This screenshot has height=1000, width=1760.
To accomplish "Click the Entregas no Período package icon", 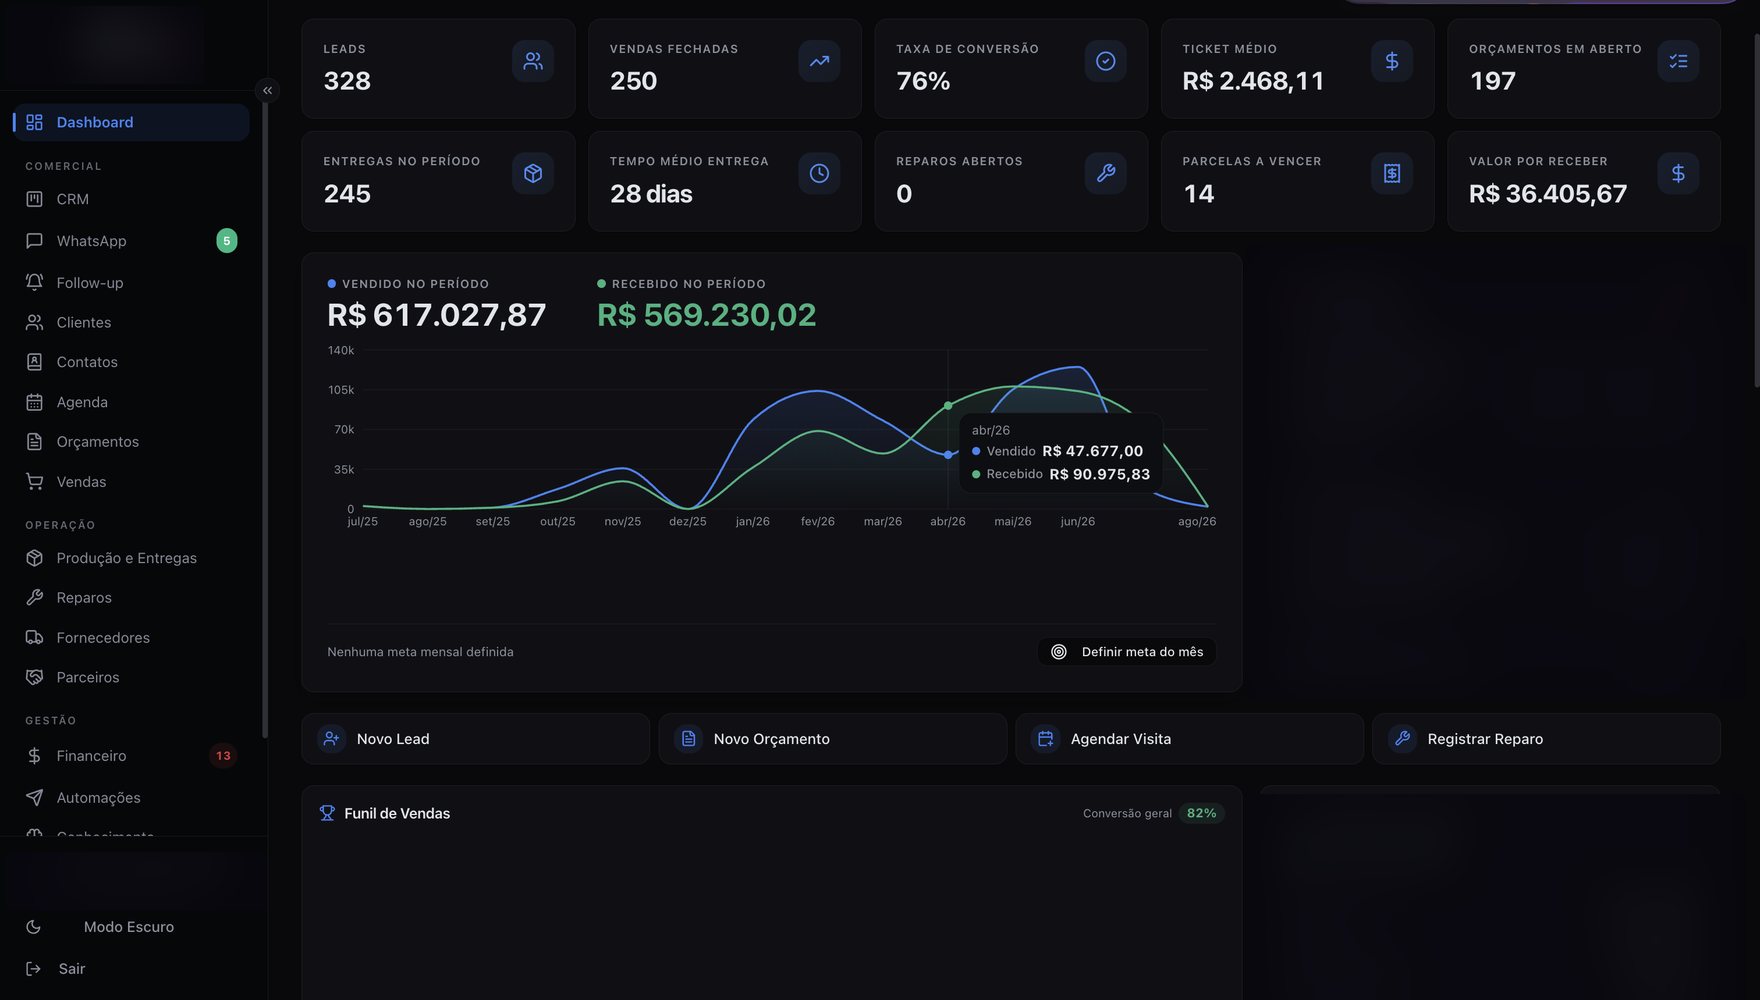I will [533, 173].
